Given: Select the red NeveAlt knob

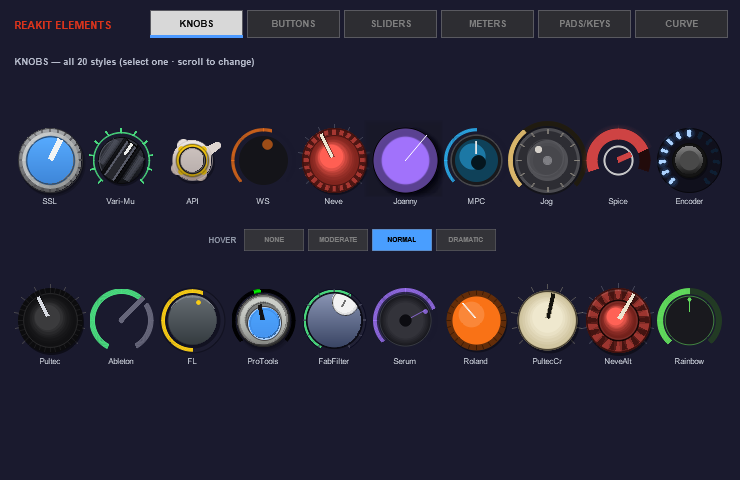Looking at the screenshot, I should pos(618,320).
